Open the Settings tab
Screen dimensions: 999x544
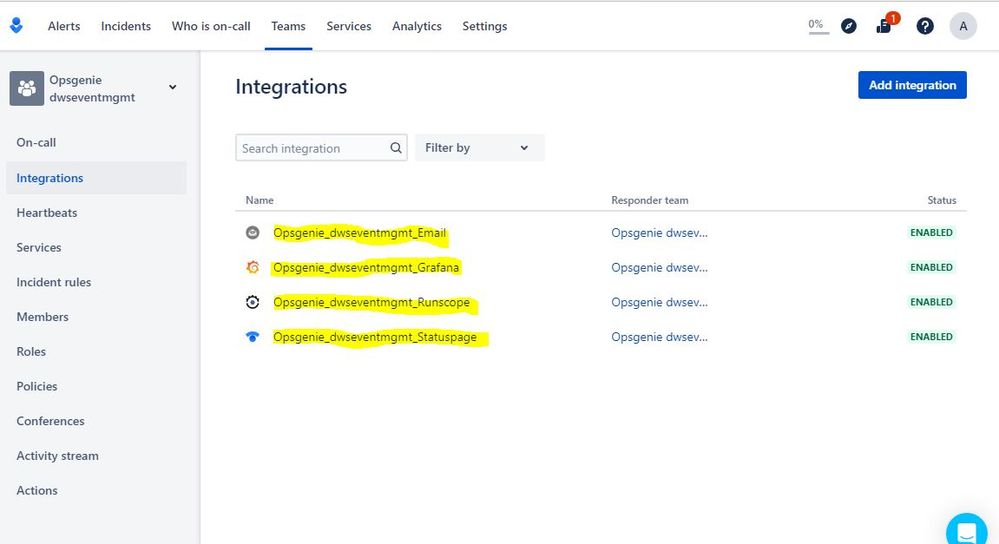tap(485, 26)
